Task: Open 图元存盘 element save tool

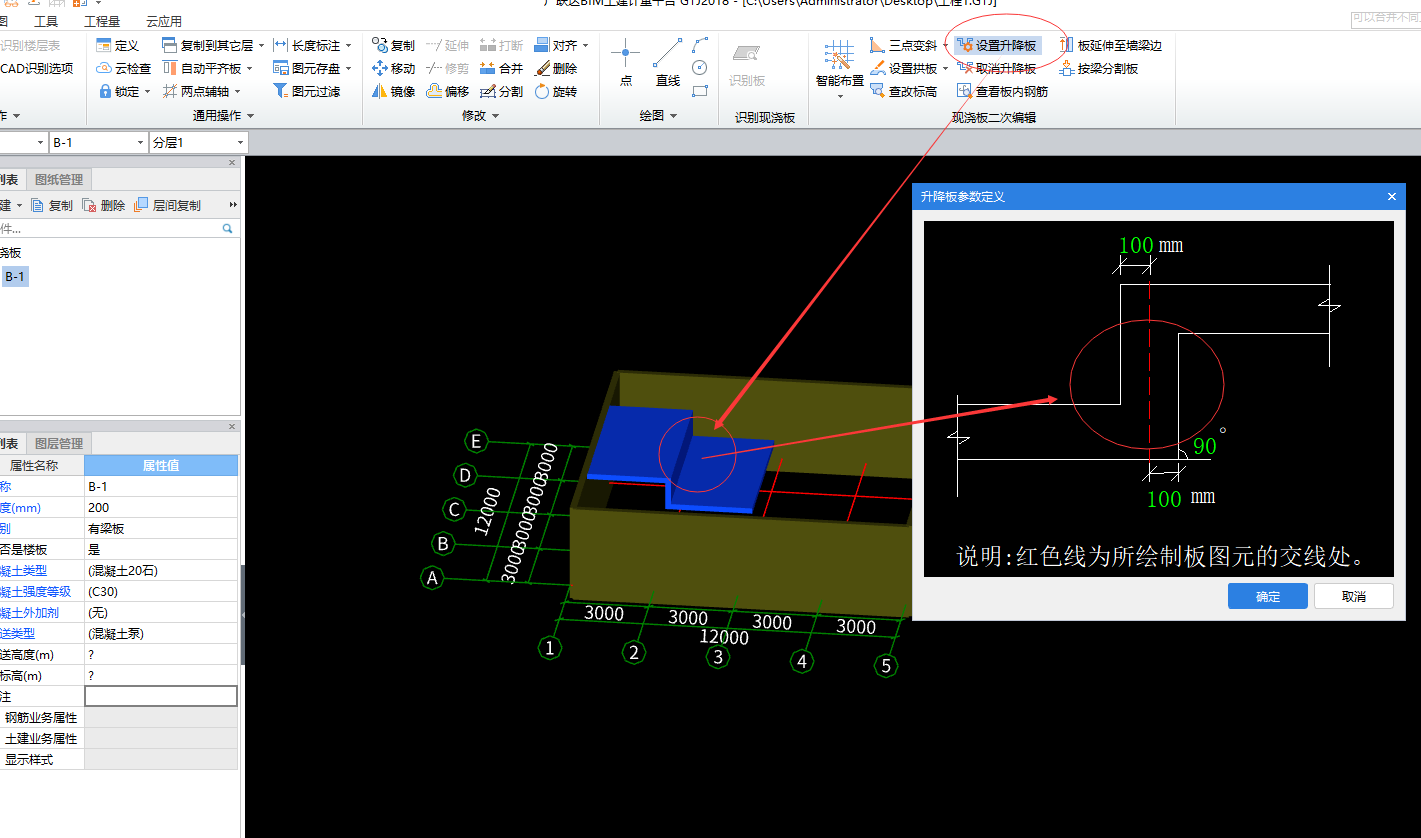Action: point(306,68)
